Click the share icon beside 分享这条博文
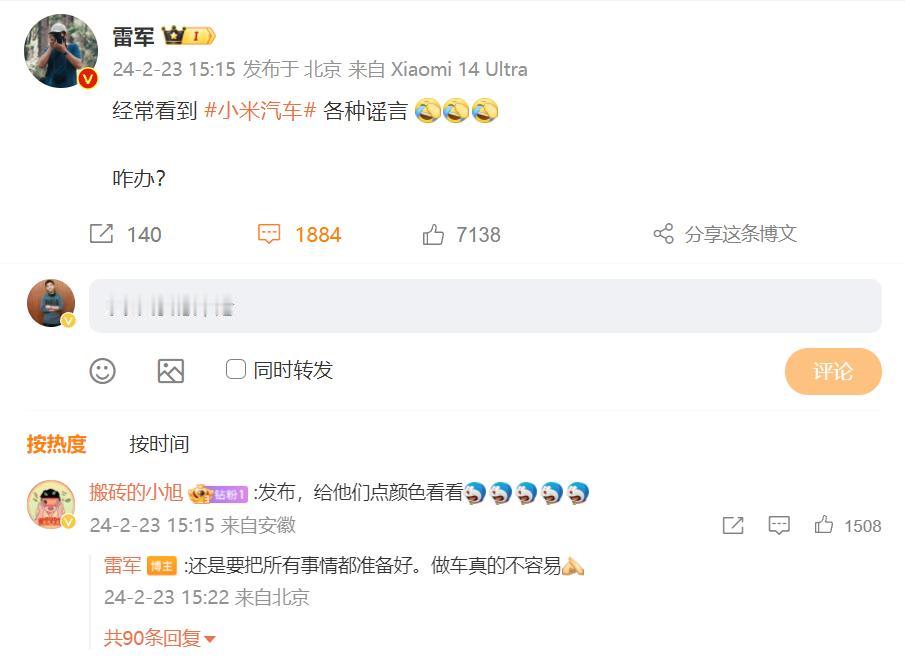This screenshot has width=905, height=658. pos(663,234)
